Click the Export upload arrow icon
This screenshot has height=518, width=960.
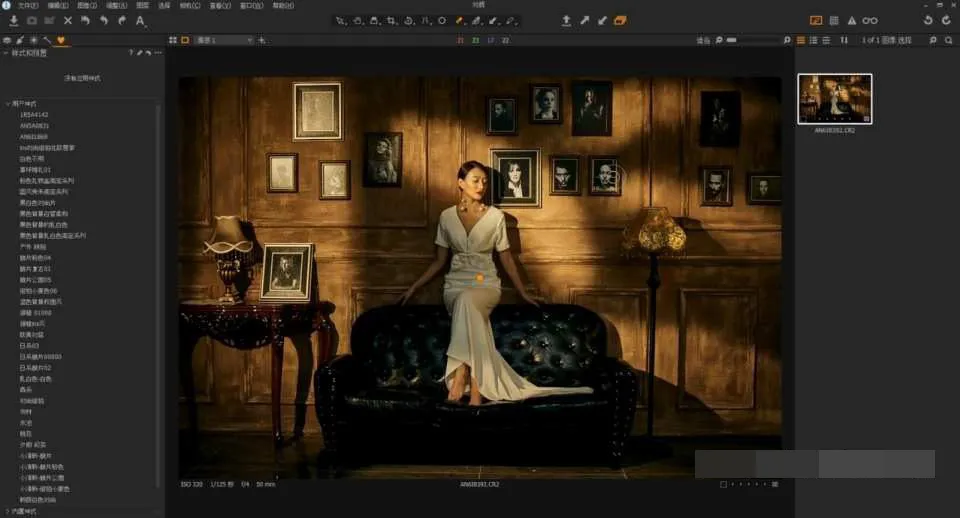tap(566, 21)
